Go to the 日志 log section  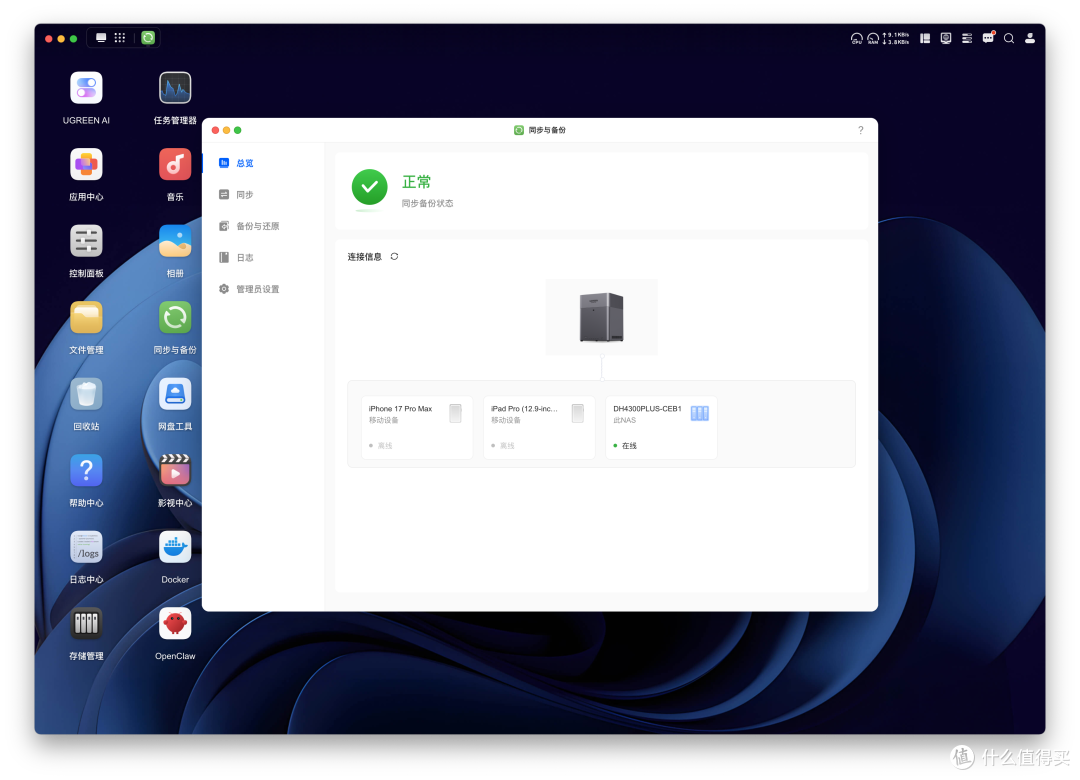coord(264,258)
